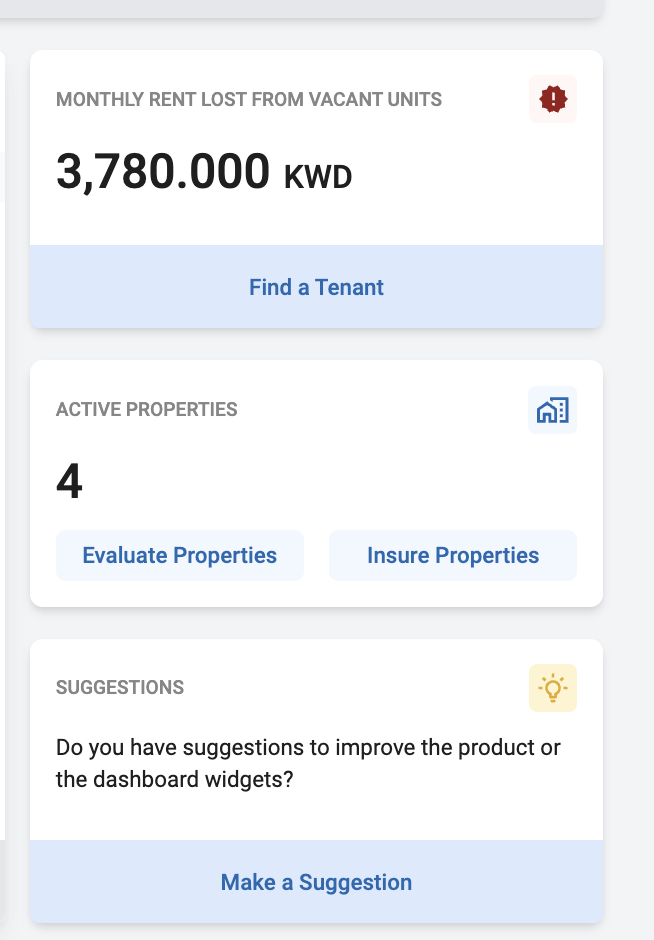The height and width of the screenshot is (940, 654).
Task: Click the yellow lightbulb Suggestions icon
Action: (553, 688)
